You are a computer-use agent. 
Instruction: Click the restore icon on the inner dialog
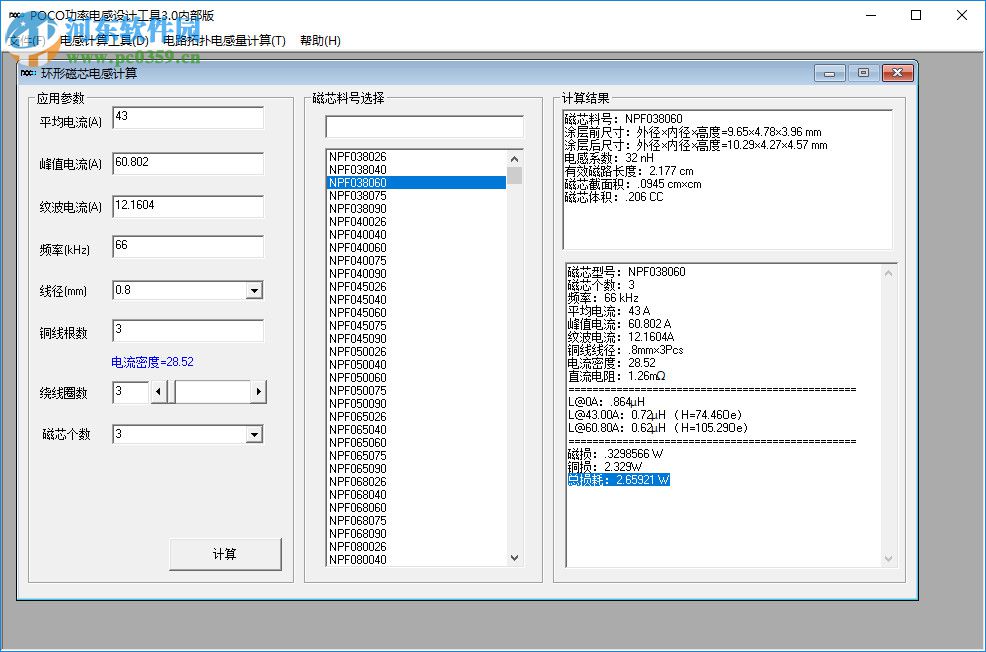(861, 72)
